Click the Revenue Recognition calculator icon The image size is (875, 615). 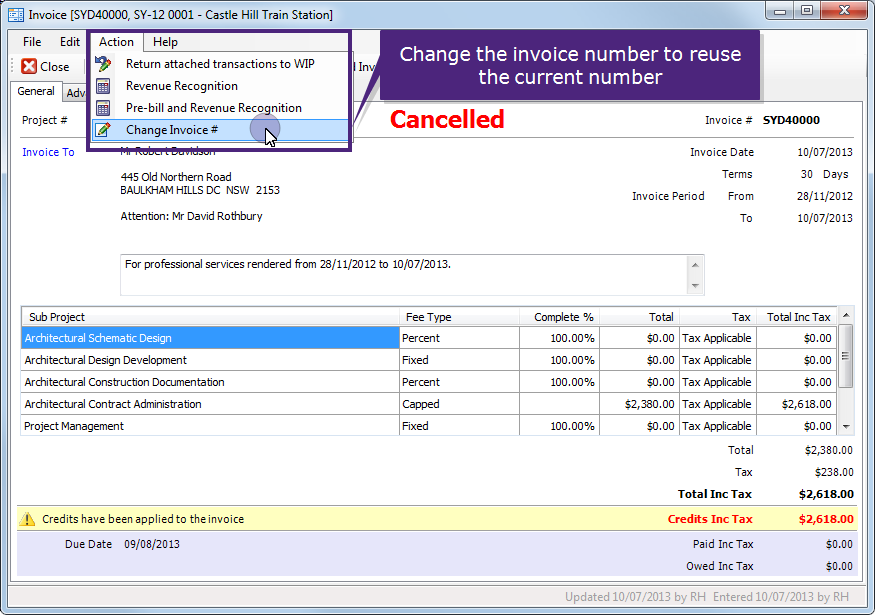click(x=100, y=86)
